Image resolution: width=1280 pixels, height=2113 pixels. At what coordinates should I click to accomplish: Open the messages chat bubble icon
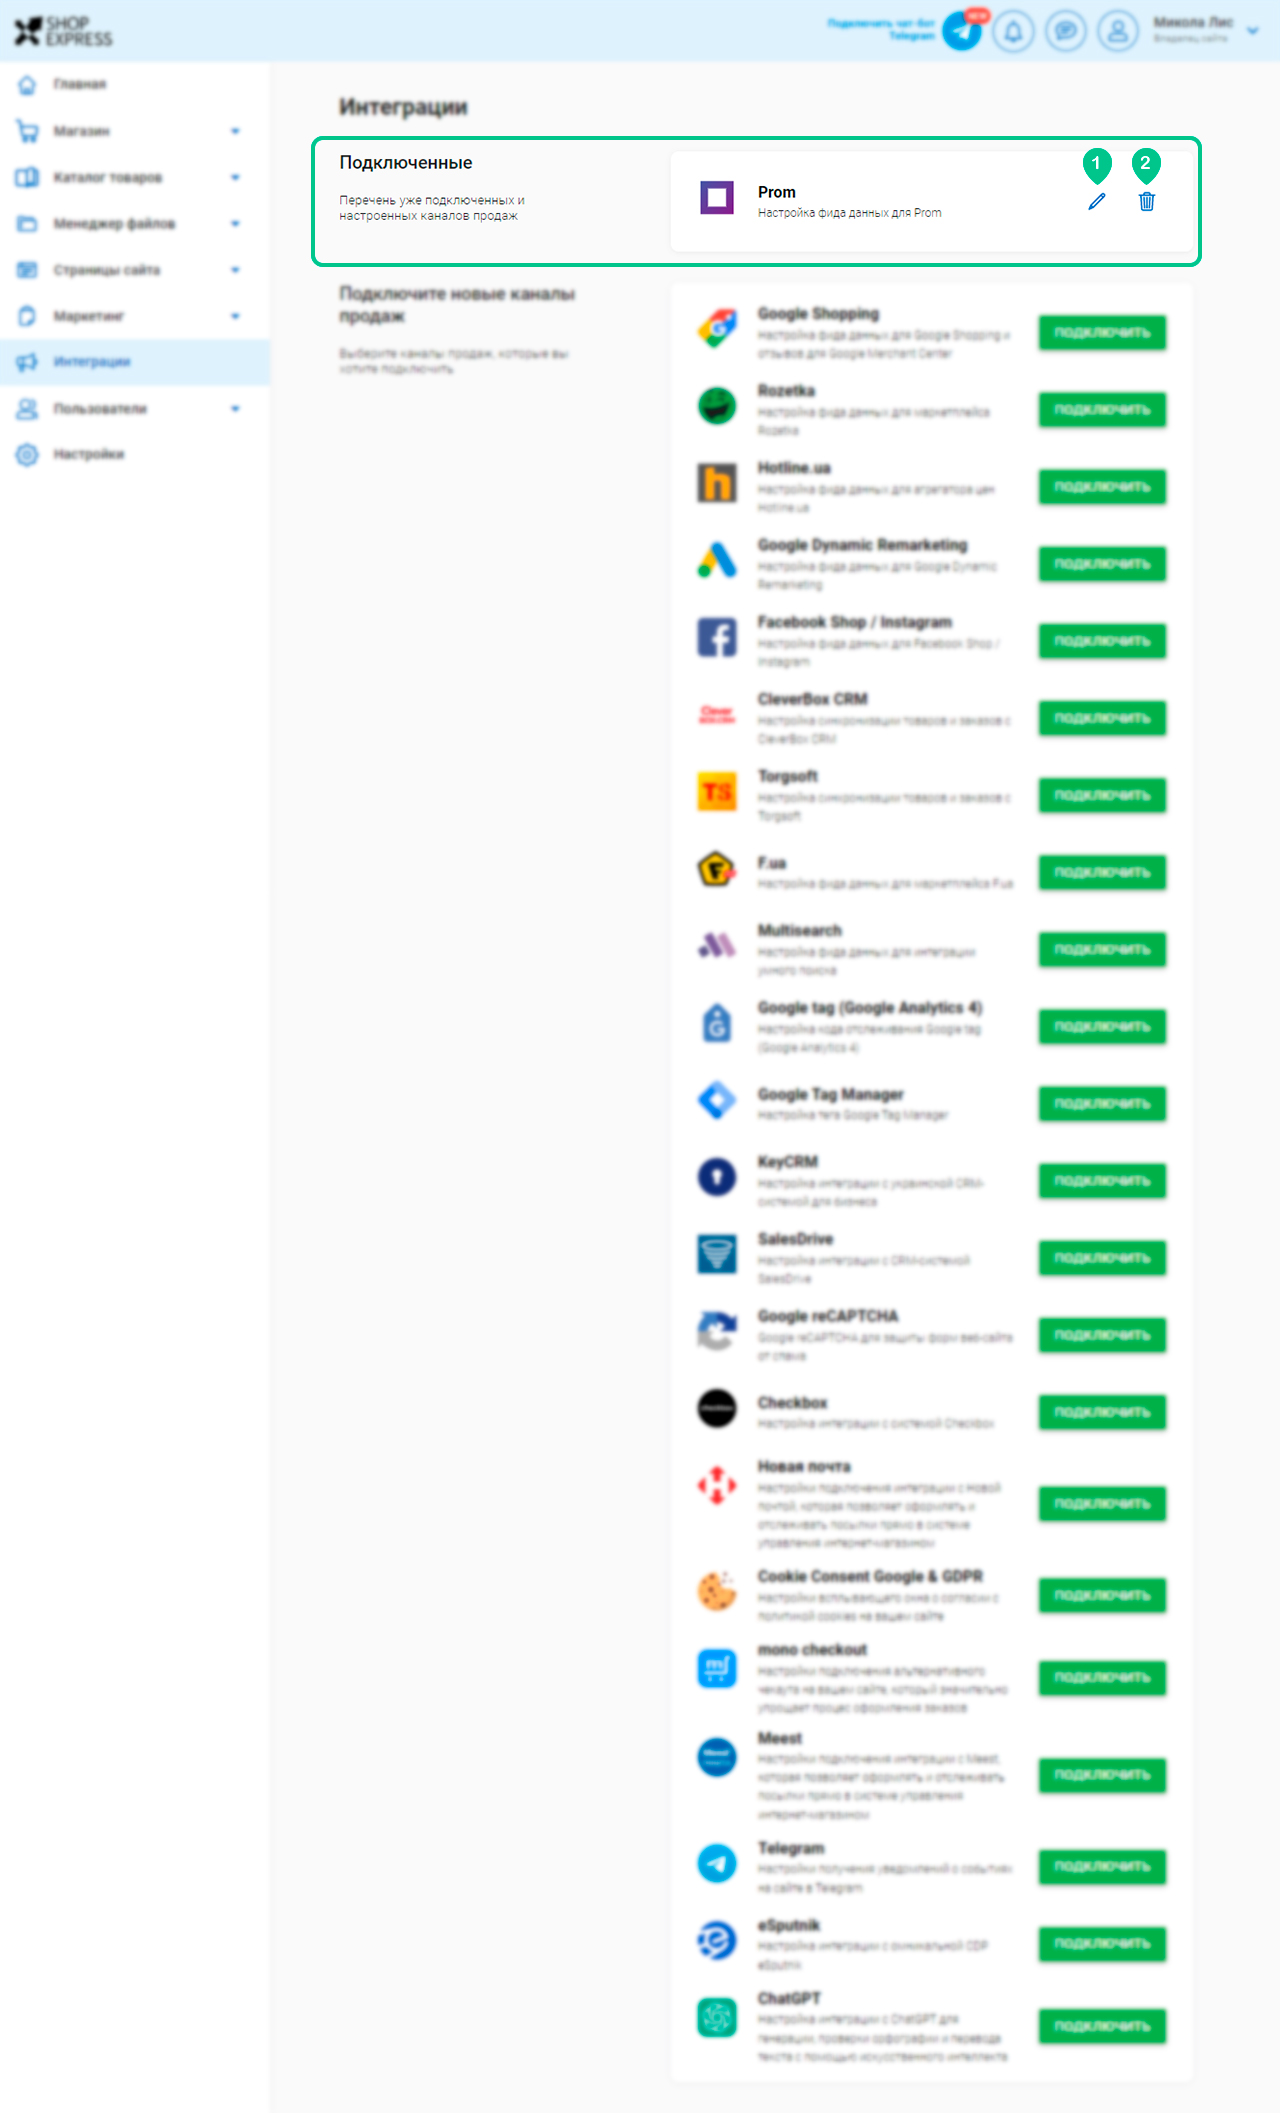(x=1066, y=31)
